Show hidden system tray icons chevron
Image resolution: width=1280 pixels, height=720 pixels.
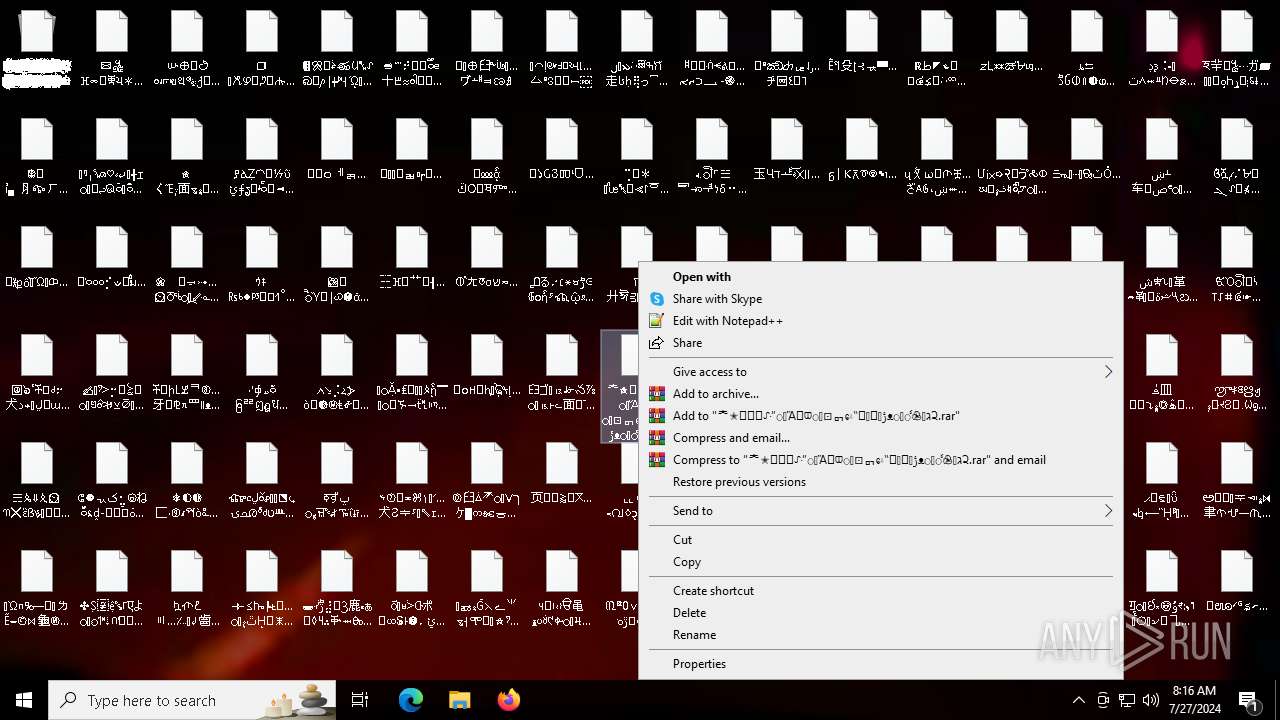click(x=1078, y=700)
